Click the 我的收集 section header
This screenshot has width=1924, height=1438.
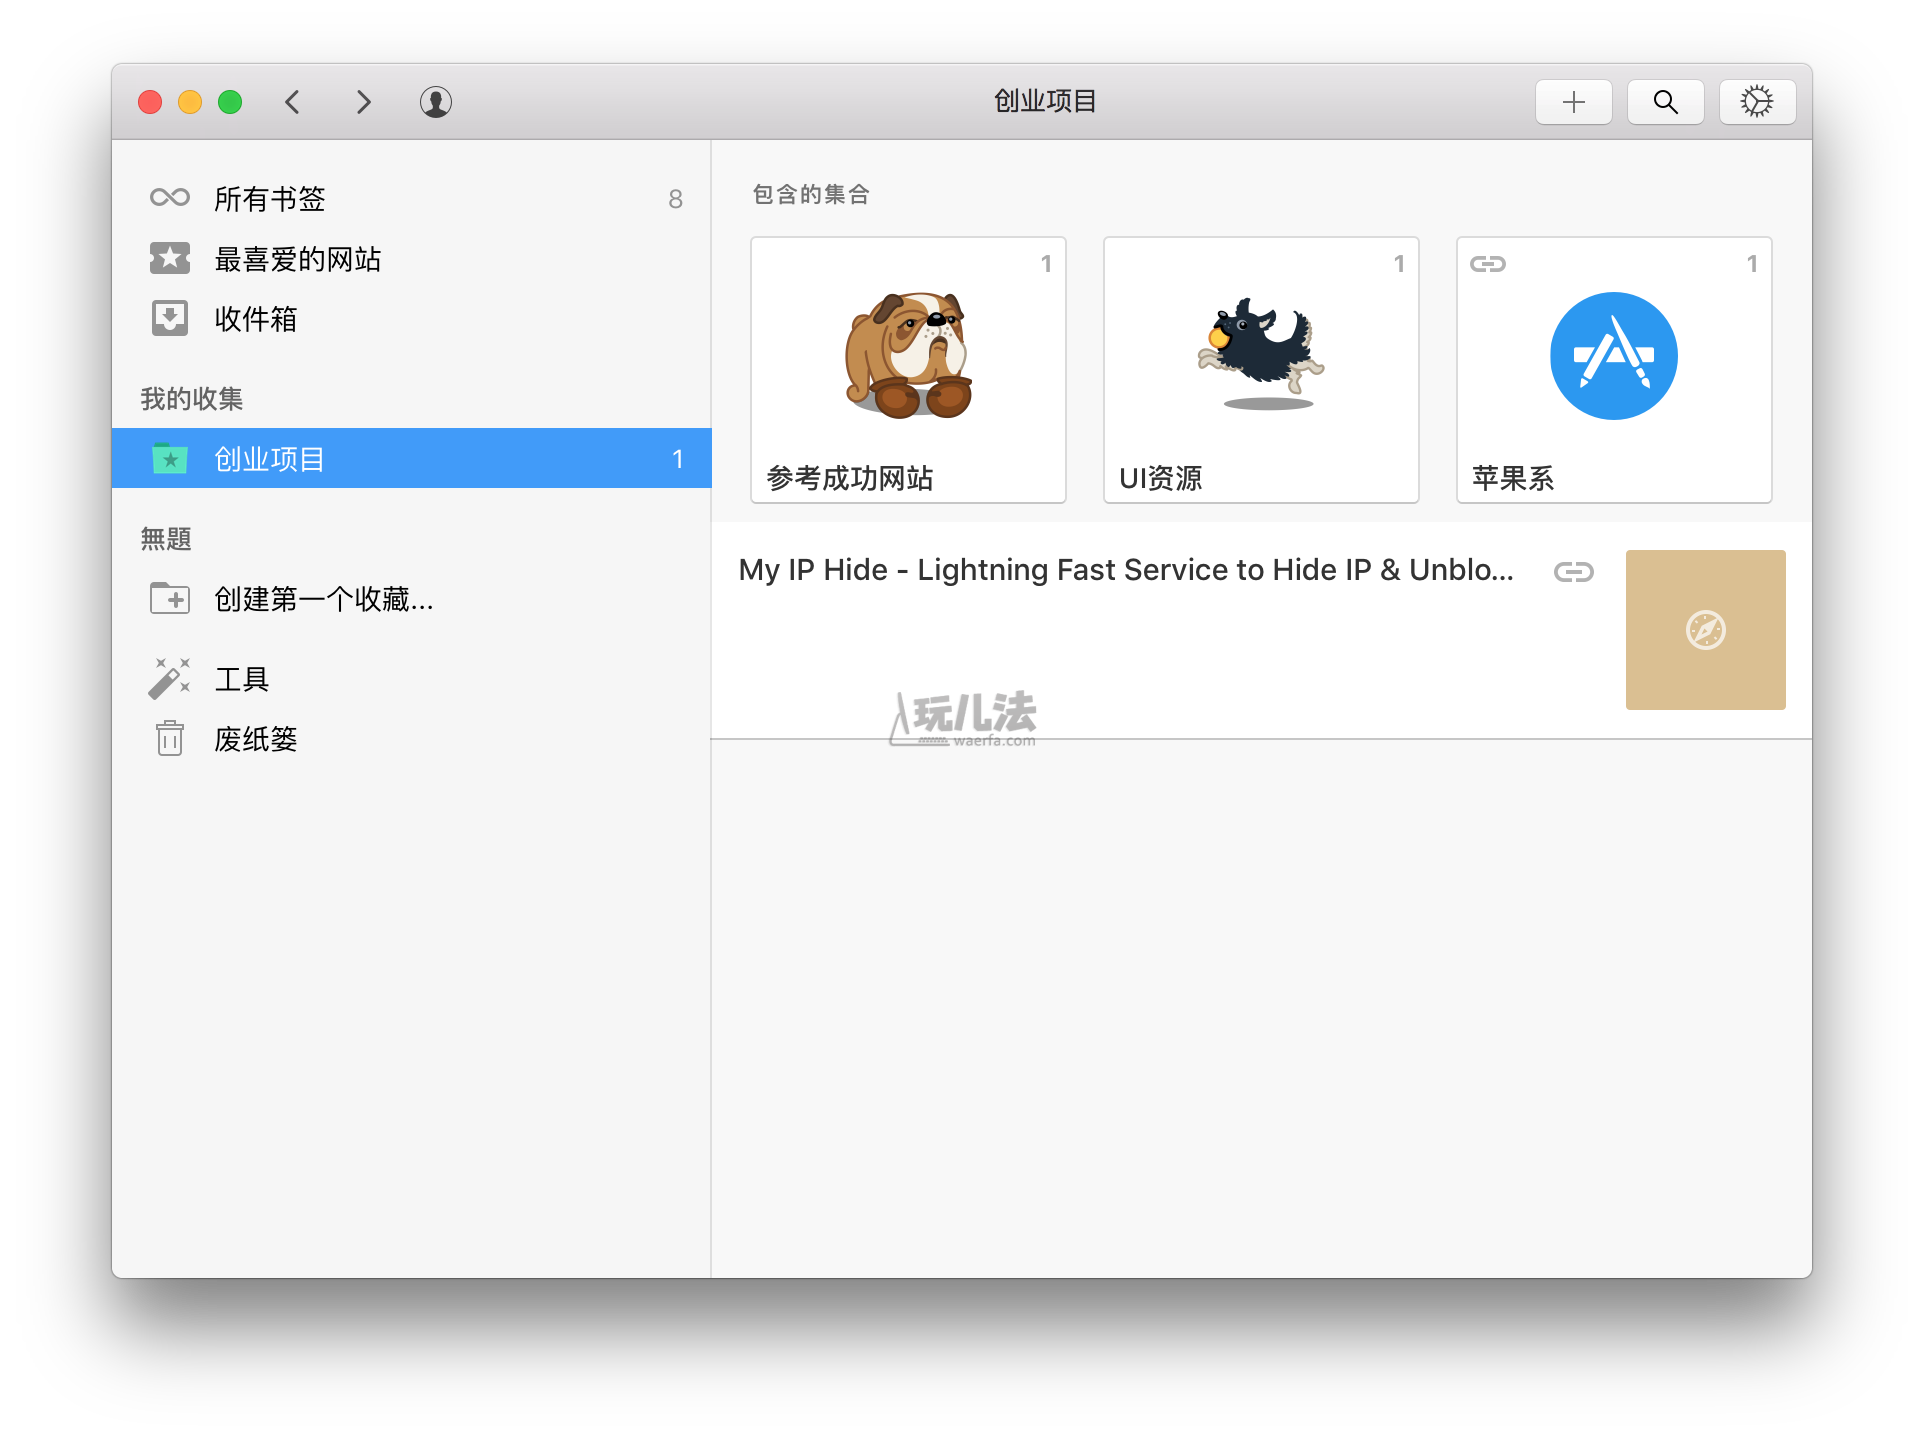(x=192, y=398)
